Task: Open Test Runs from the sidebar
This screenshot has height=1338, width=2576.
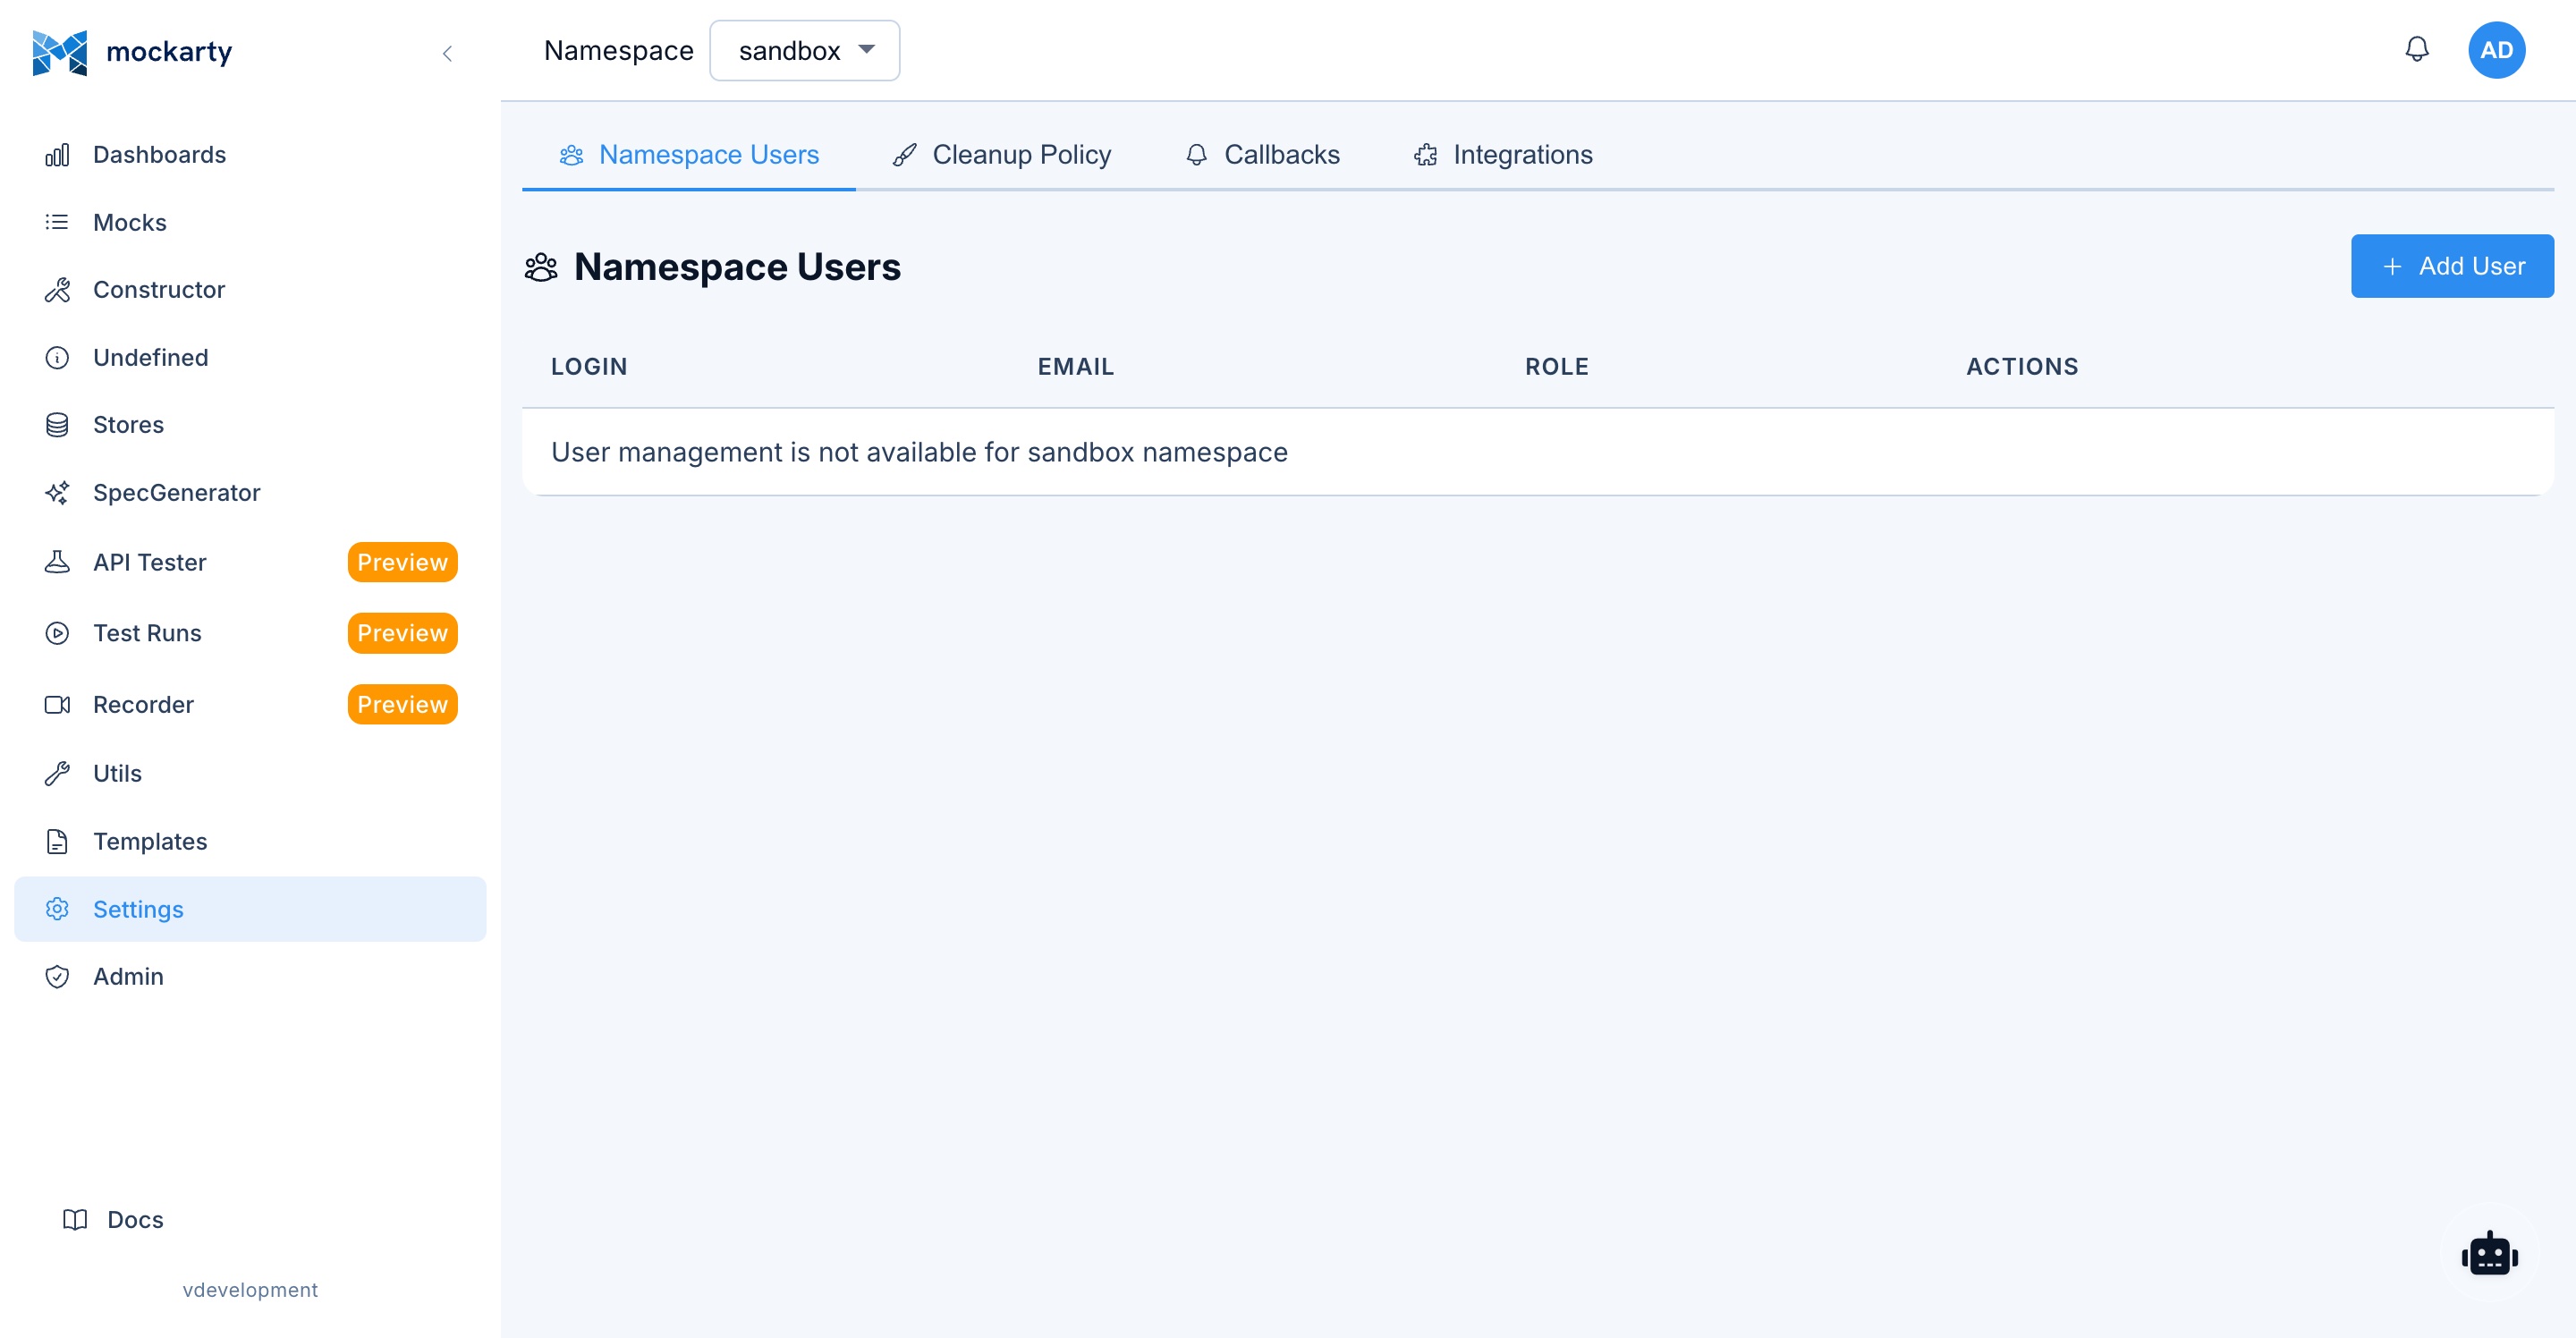Action: tap(250, 633)
